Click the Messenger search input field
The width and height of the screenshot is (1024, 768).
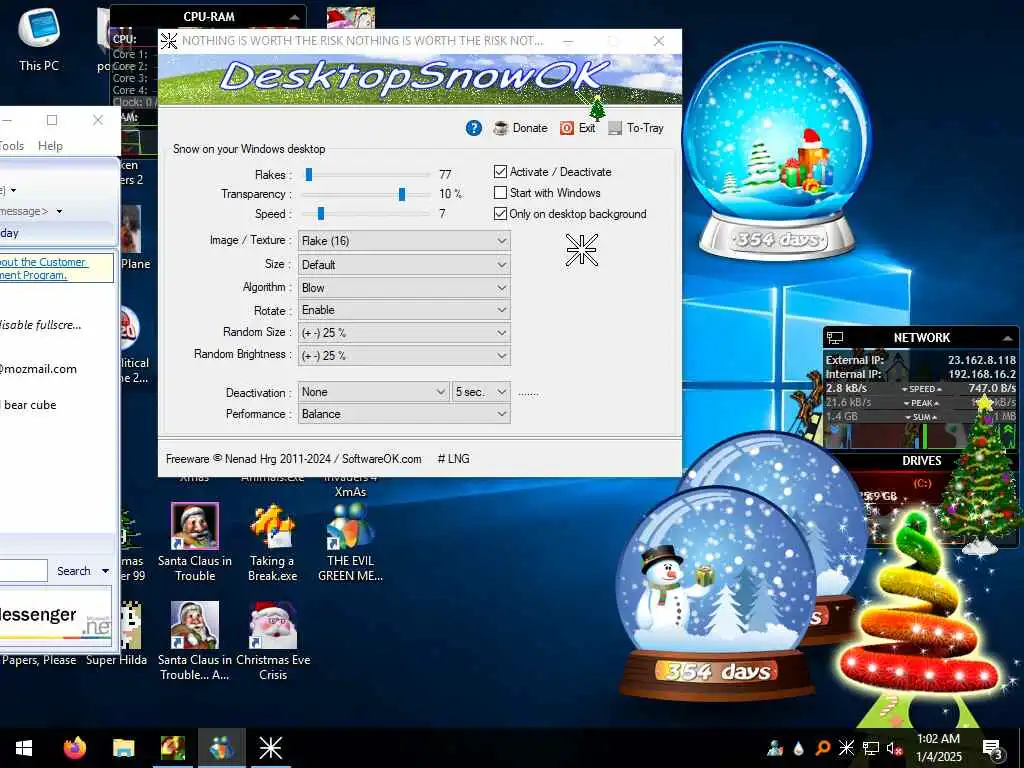(24, 571)
